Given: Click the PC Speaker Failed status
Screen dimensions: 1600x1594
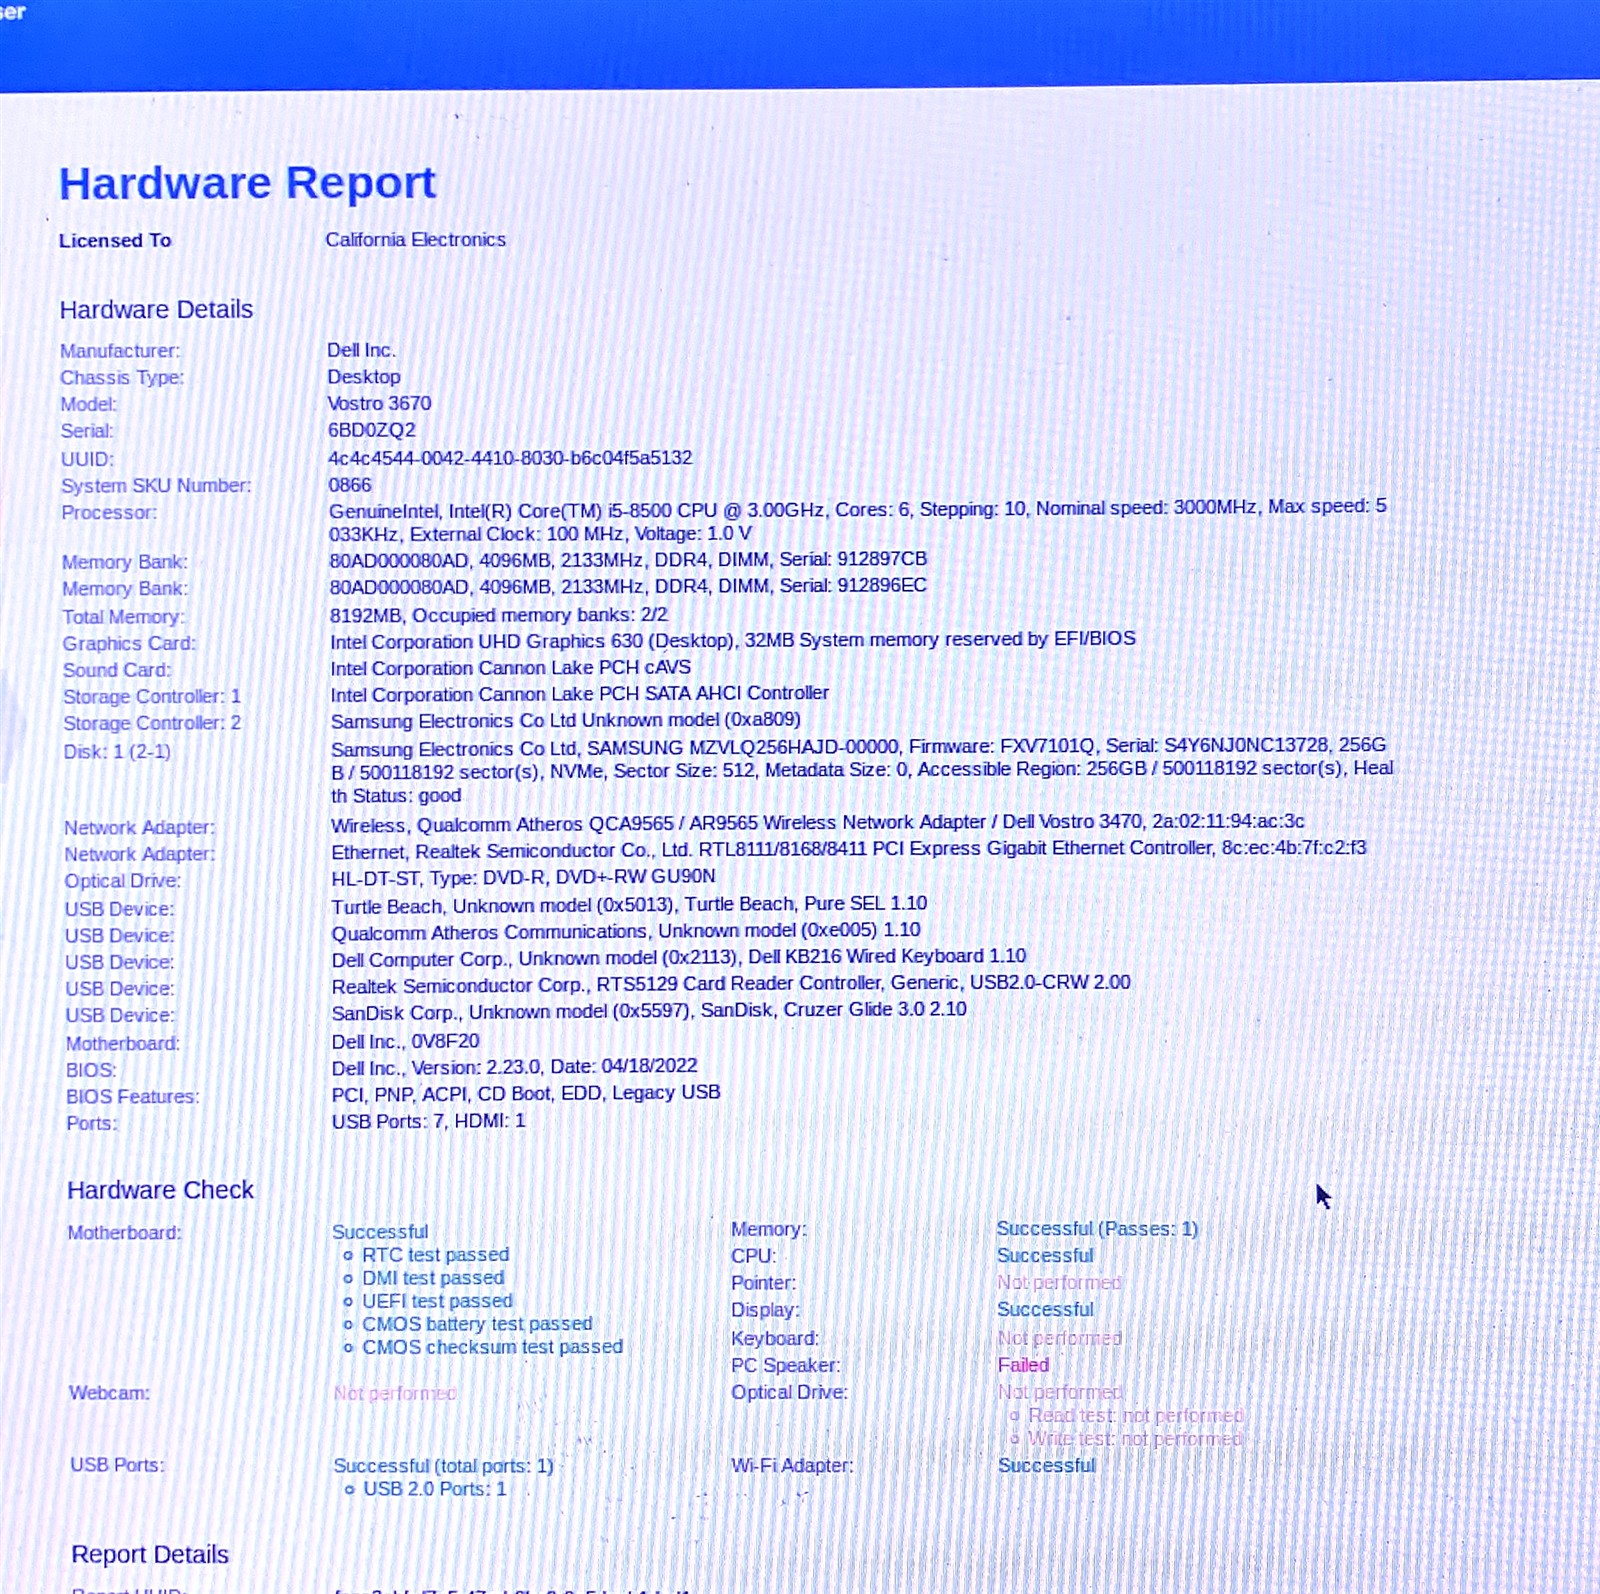Looking at the screenshot, I should point(1023,1365).
